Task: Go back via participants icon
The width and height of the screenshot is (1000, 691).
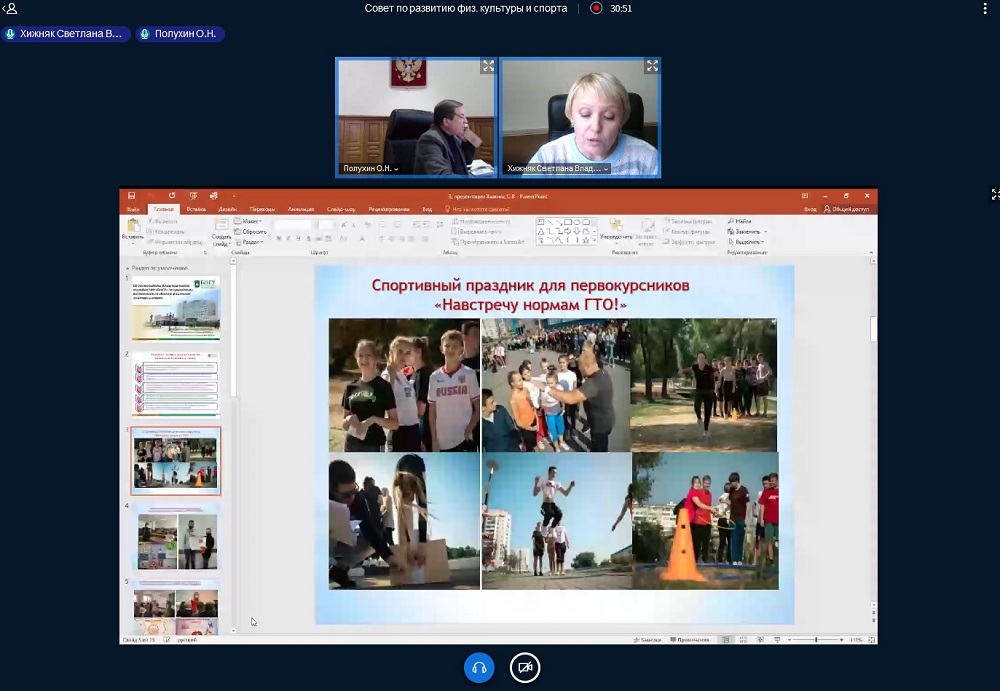Action: [x=10, y=8]
